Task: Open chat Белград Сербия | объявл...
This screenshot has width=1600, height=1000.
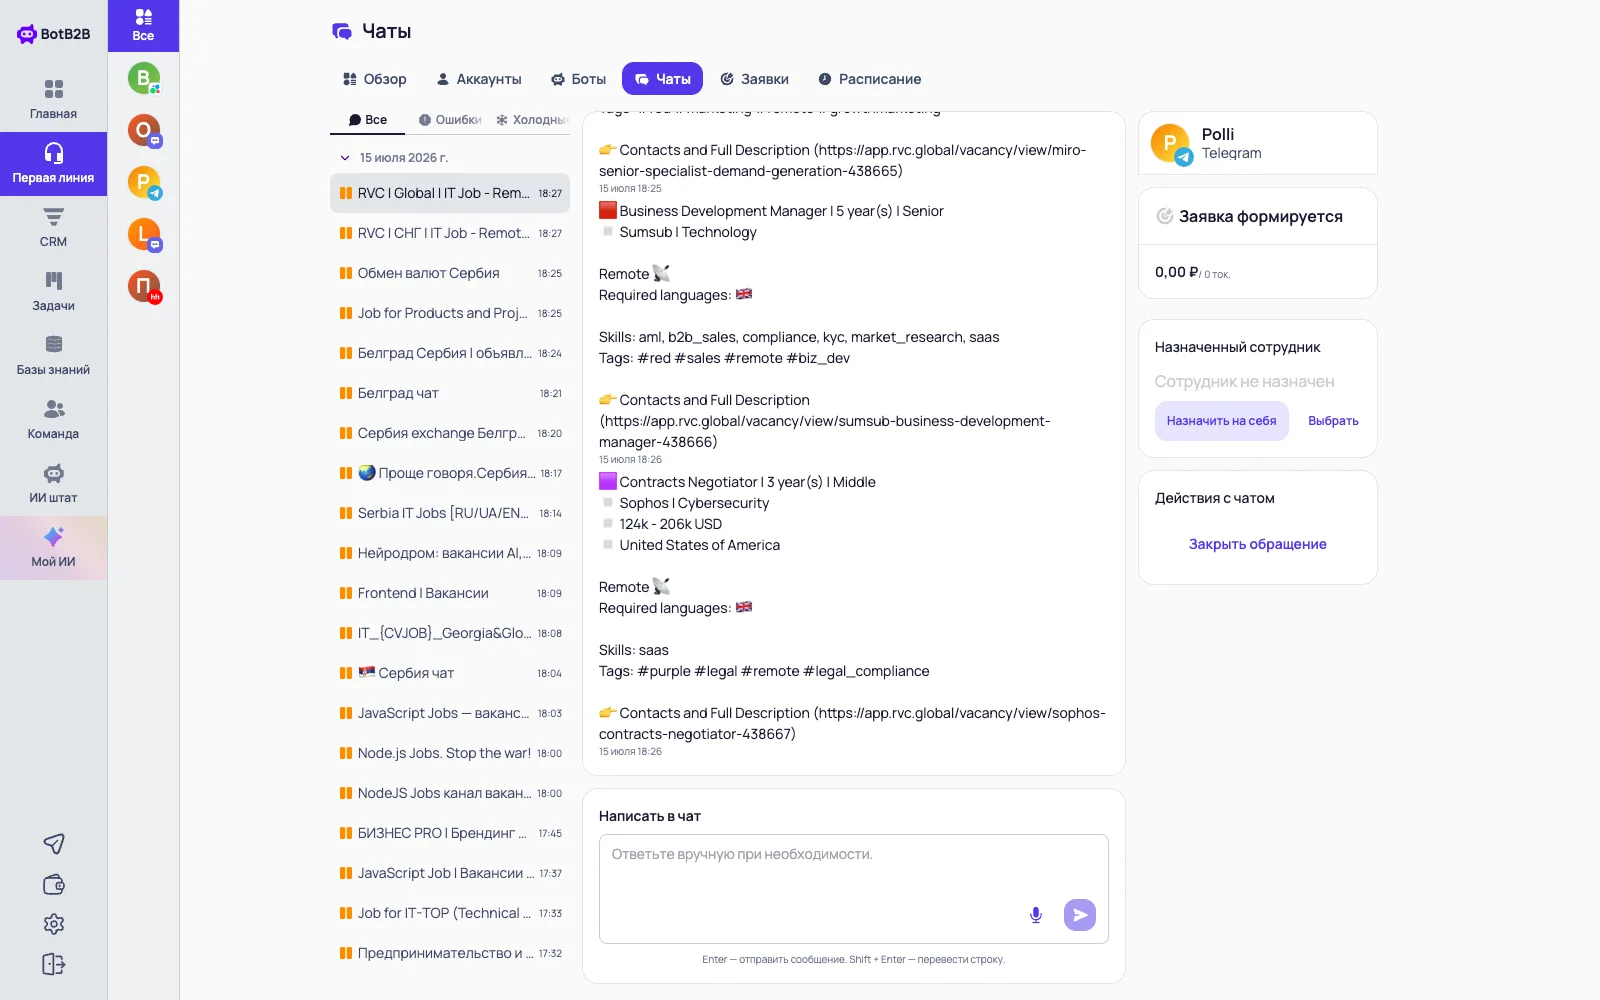Action: tap(450, 353)
